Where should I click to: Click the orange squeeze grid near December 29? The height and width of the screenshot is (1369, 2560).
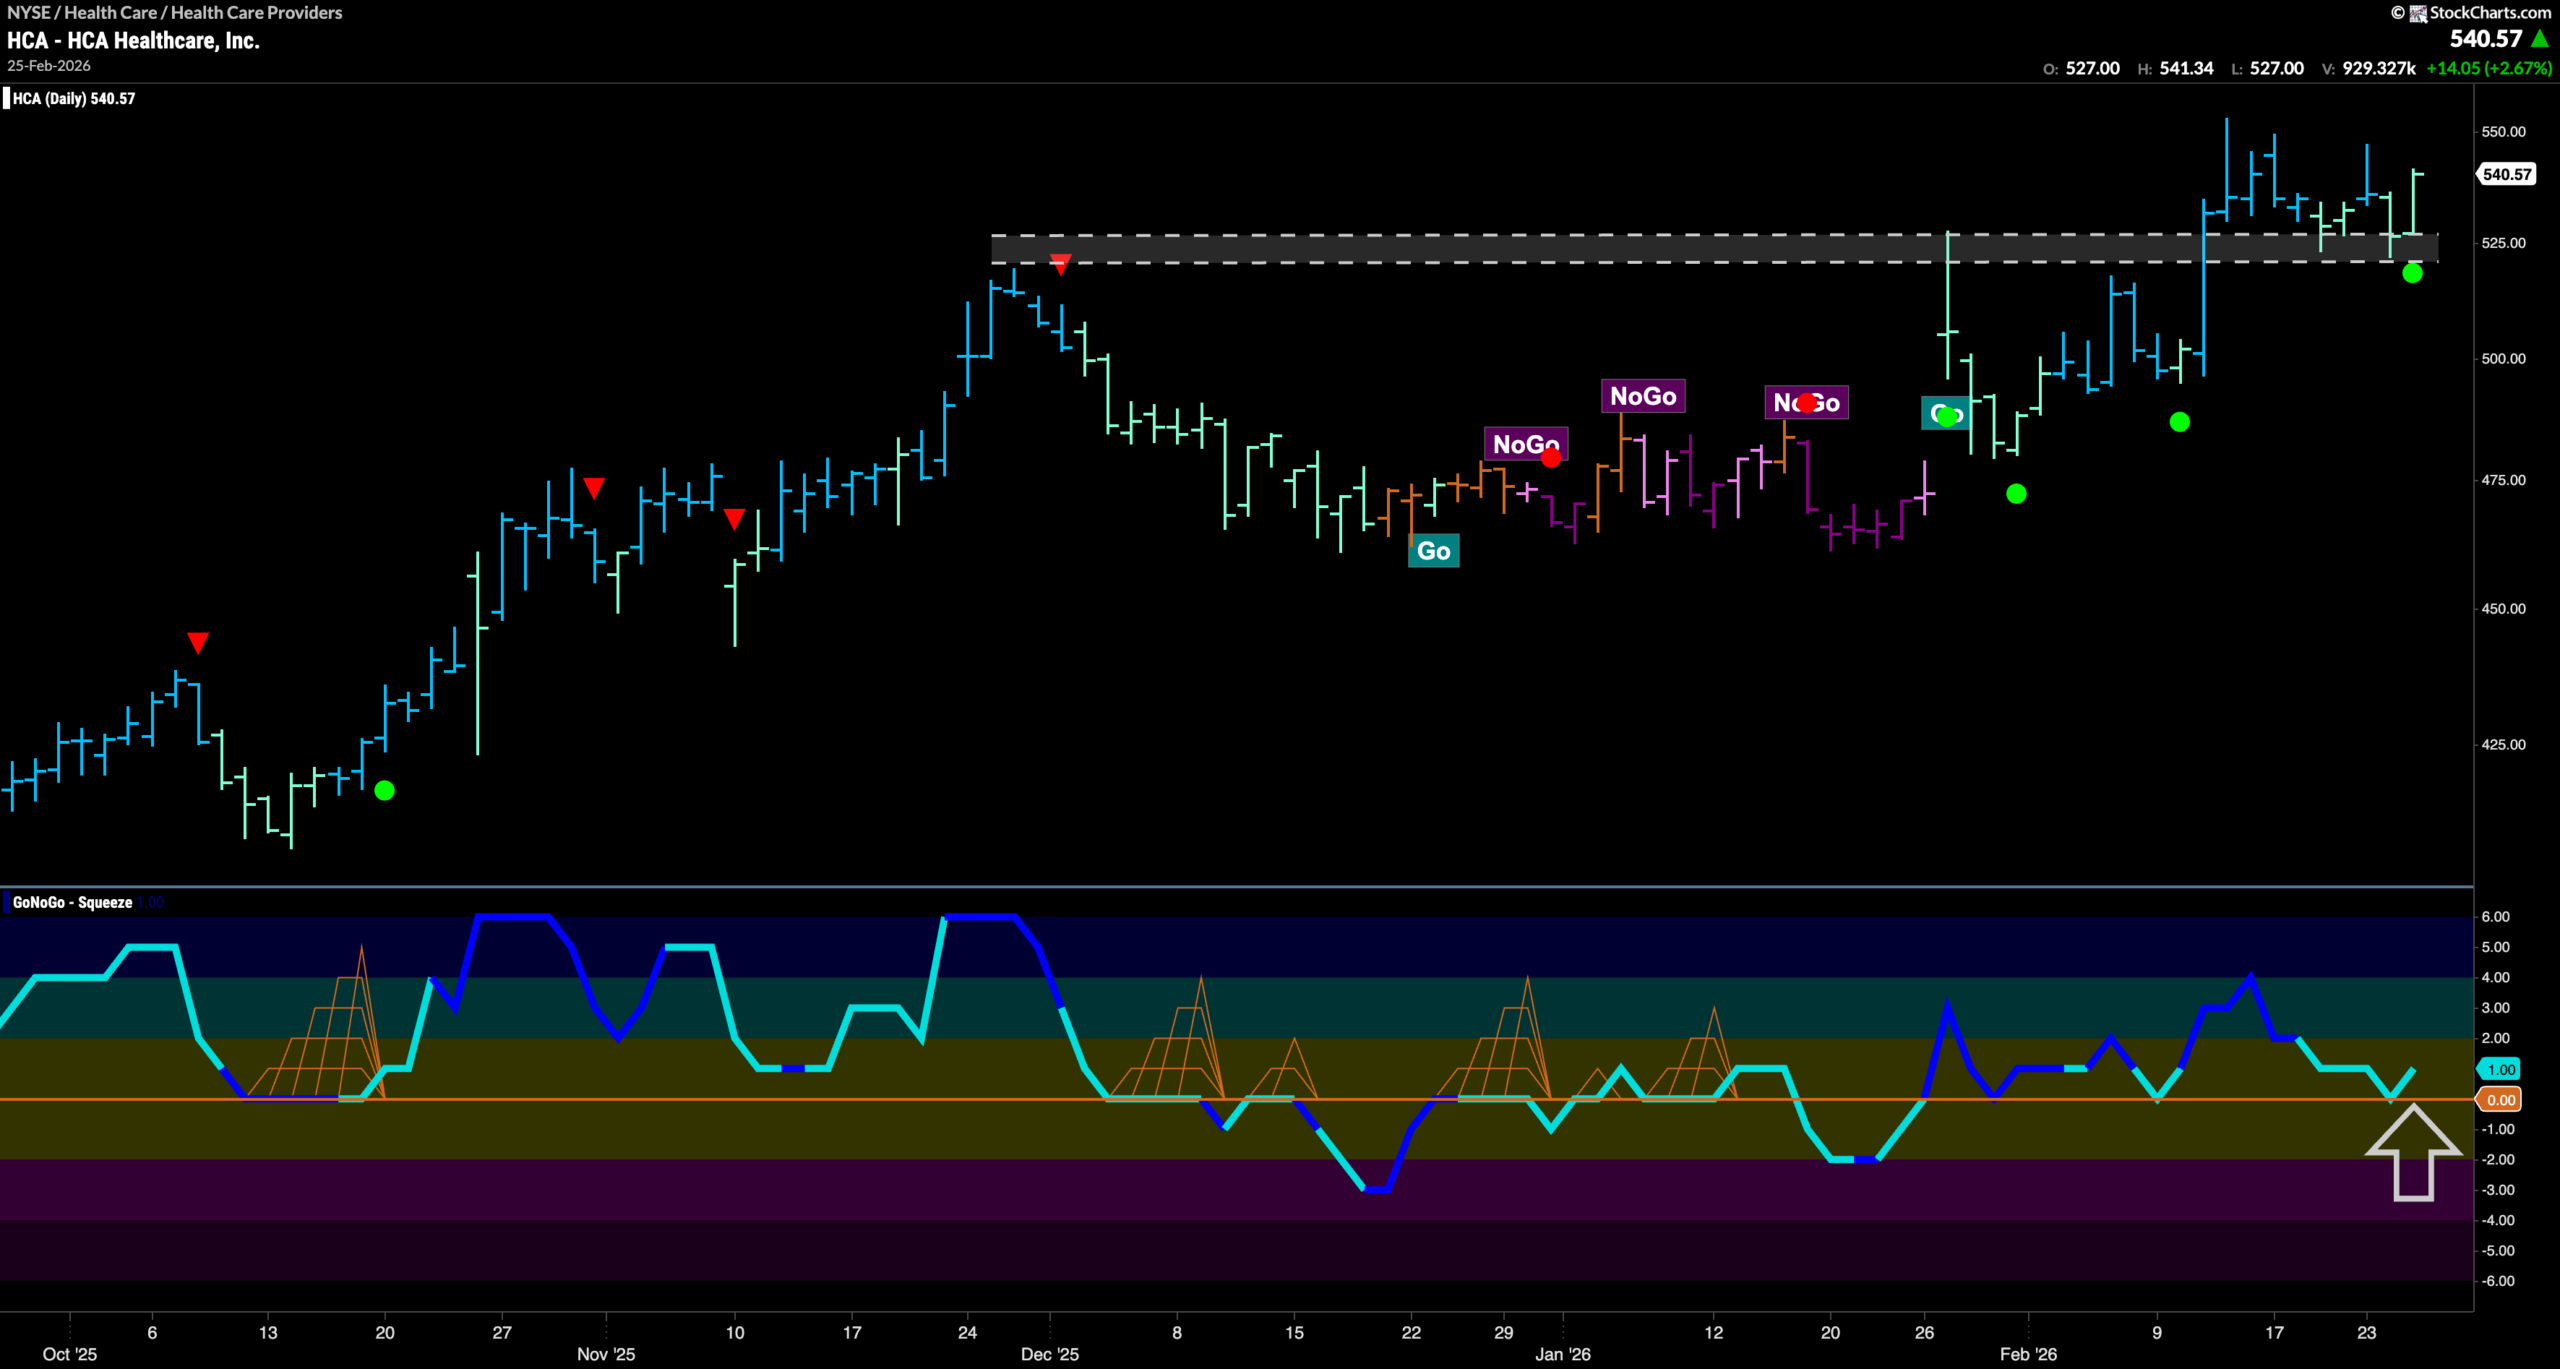(x=1493, y=1040)
